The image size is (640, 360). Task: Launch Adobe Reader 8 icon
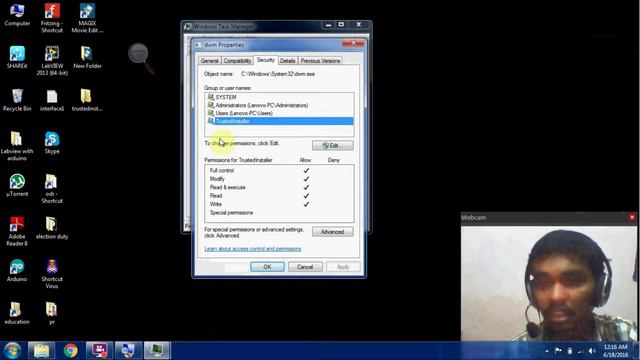pos(17,231)
